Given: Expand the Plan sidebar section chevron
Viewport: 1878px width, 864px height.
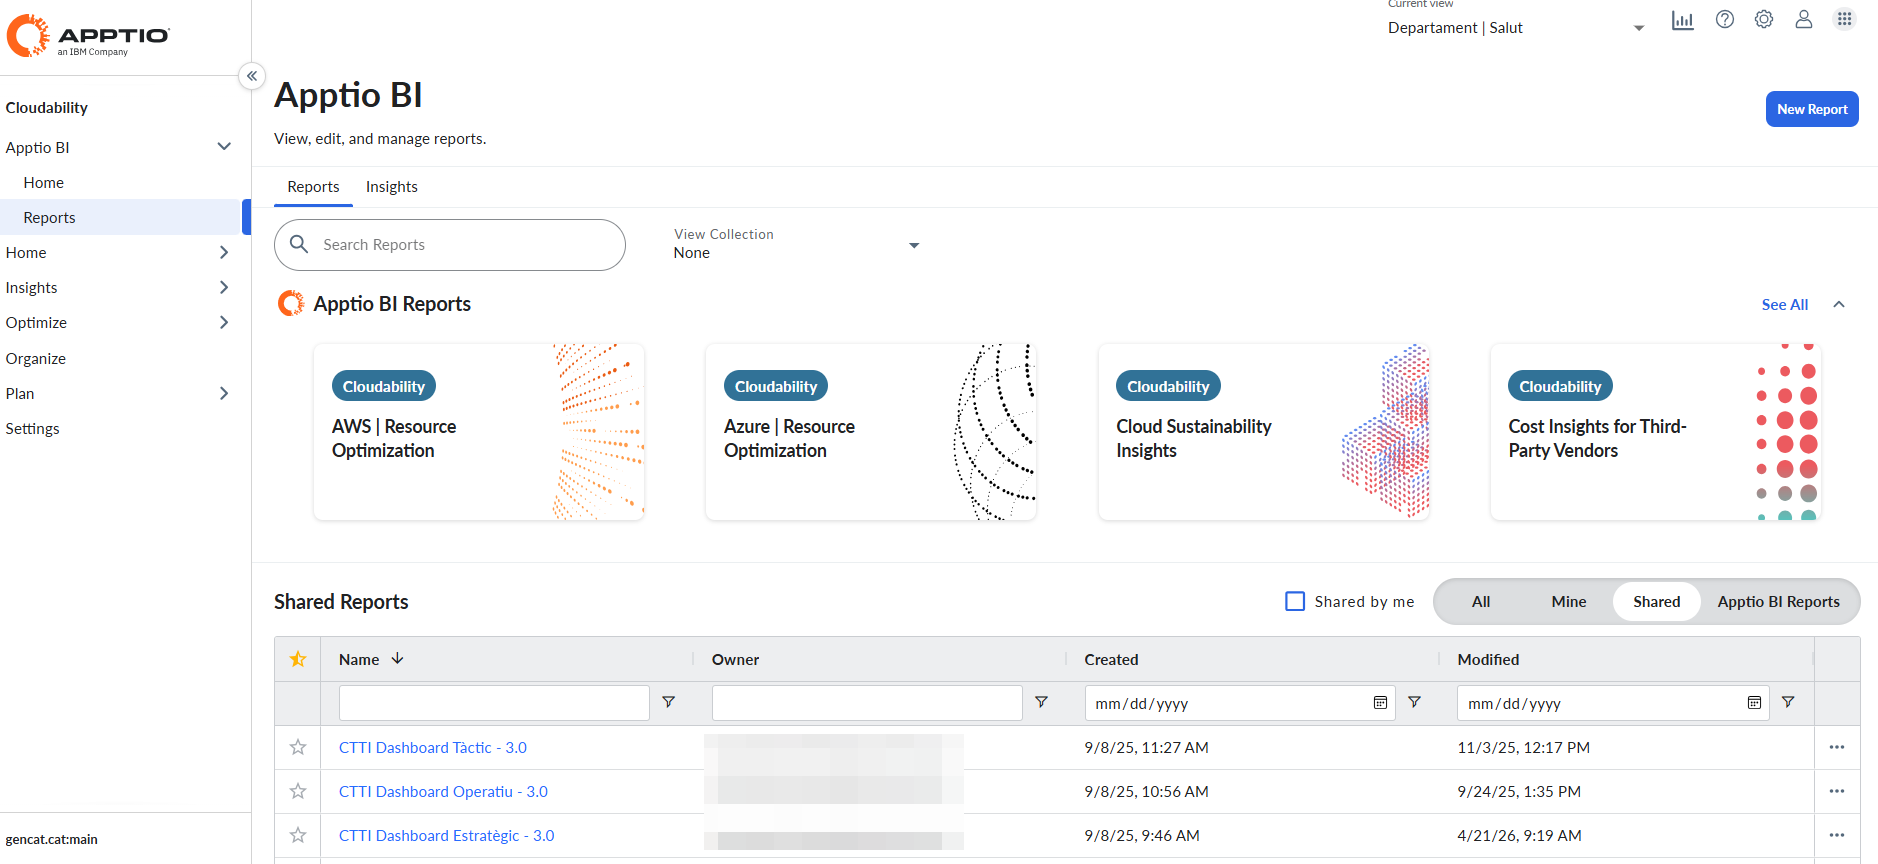Looking at the screenshot, I should click(x=224, y=393).
